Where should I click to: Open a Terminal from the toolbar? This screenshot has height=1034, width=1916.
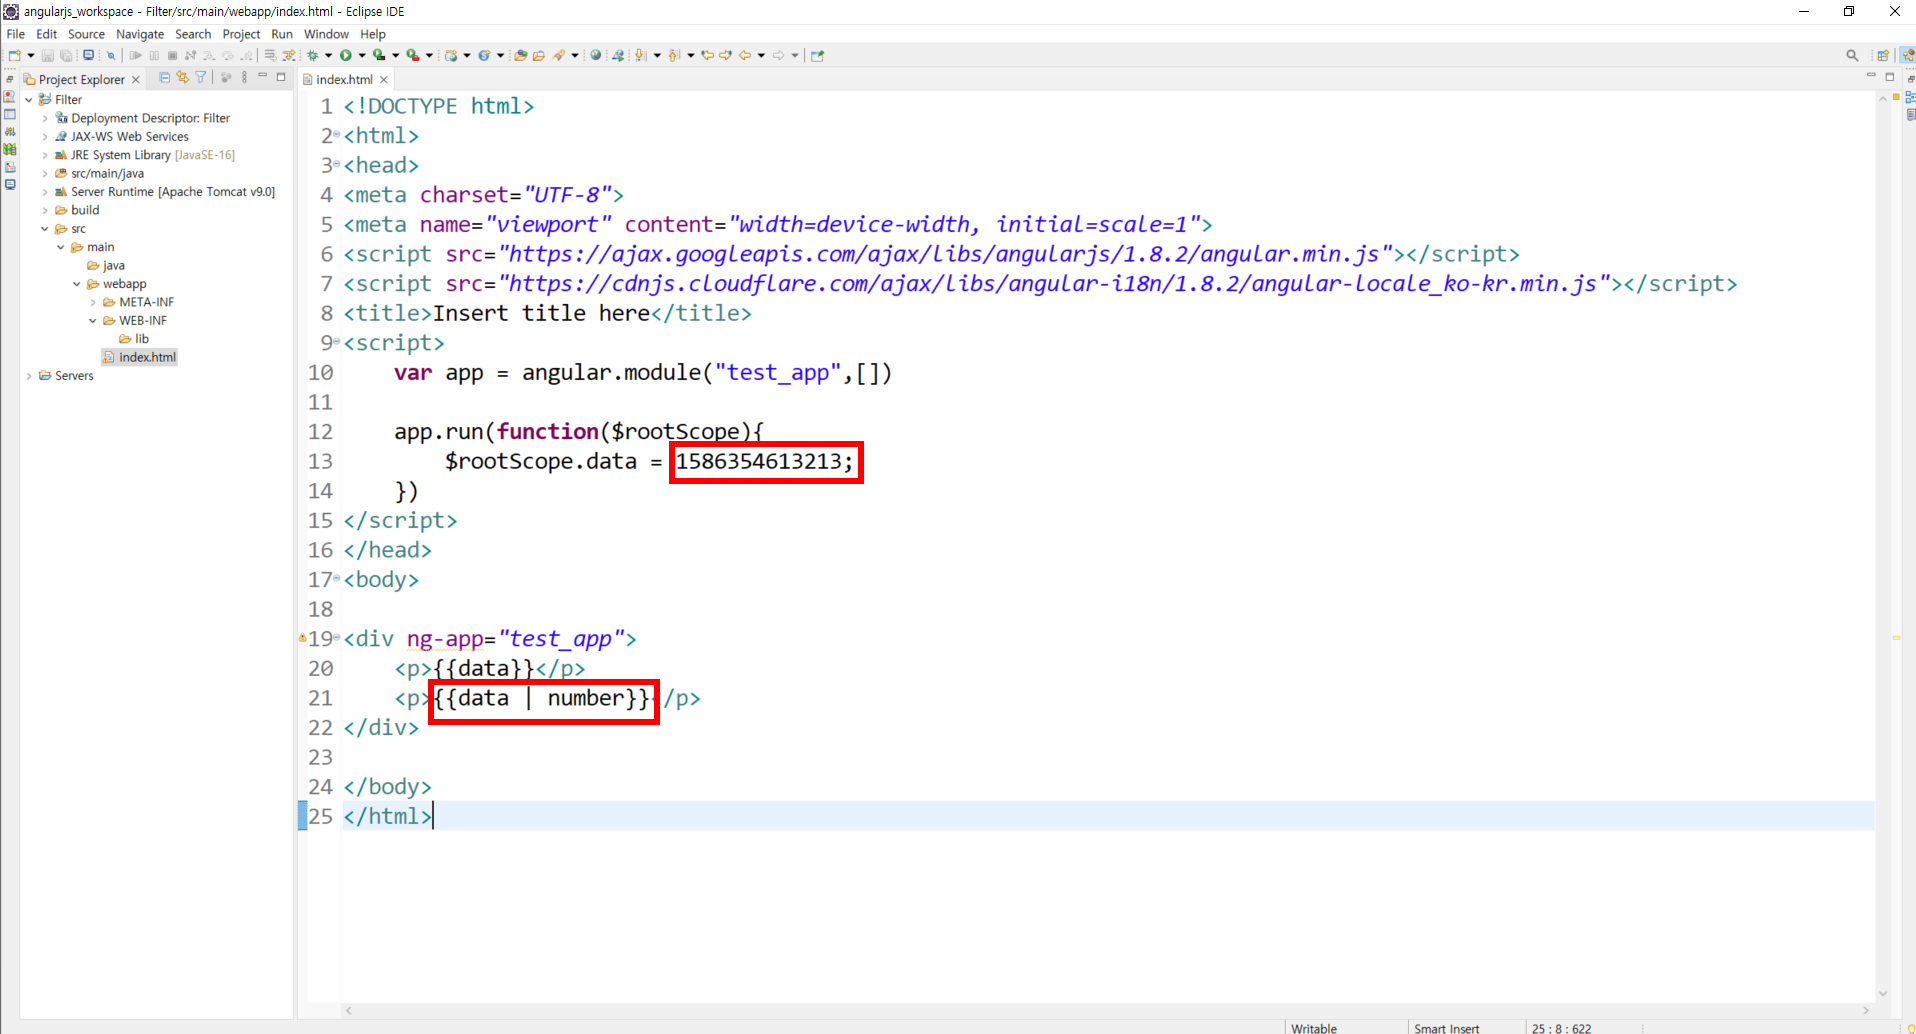(x=88, y=55)
